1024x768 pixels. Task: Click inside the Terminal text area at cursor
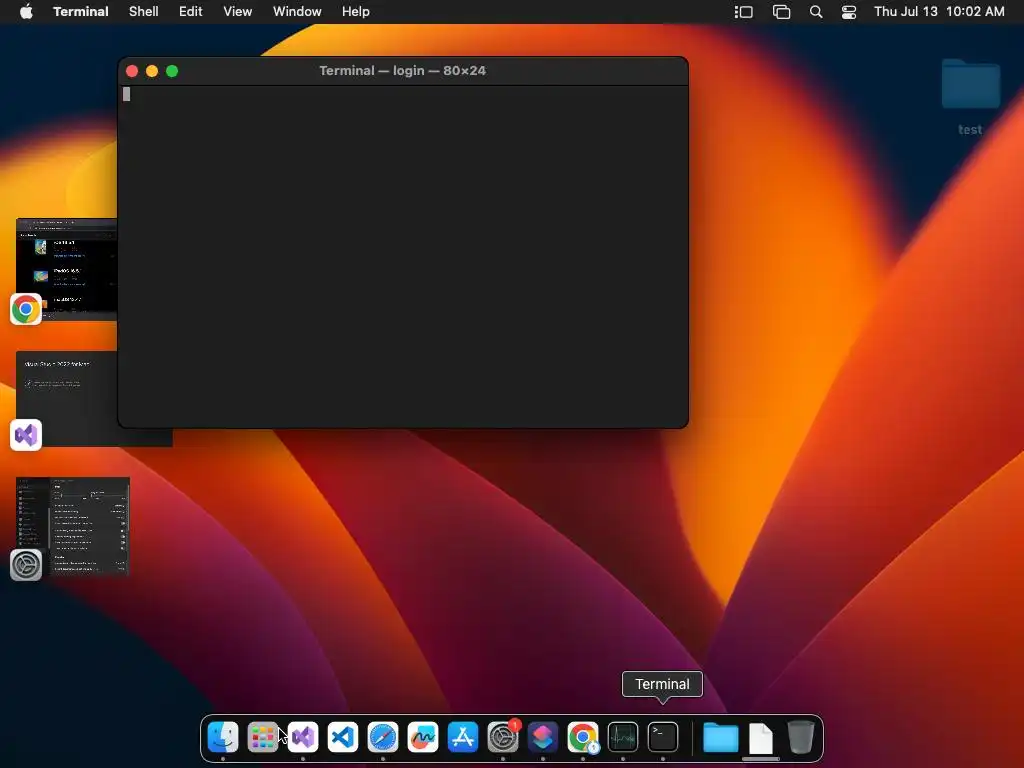[x=127, y=94]
